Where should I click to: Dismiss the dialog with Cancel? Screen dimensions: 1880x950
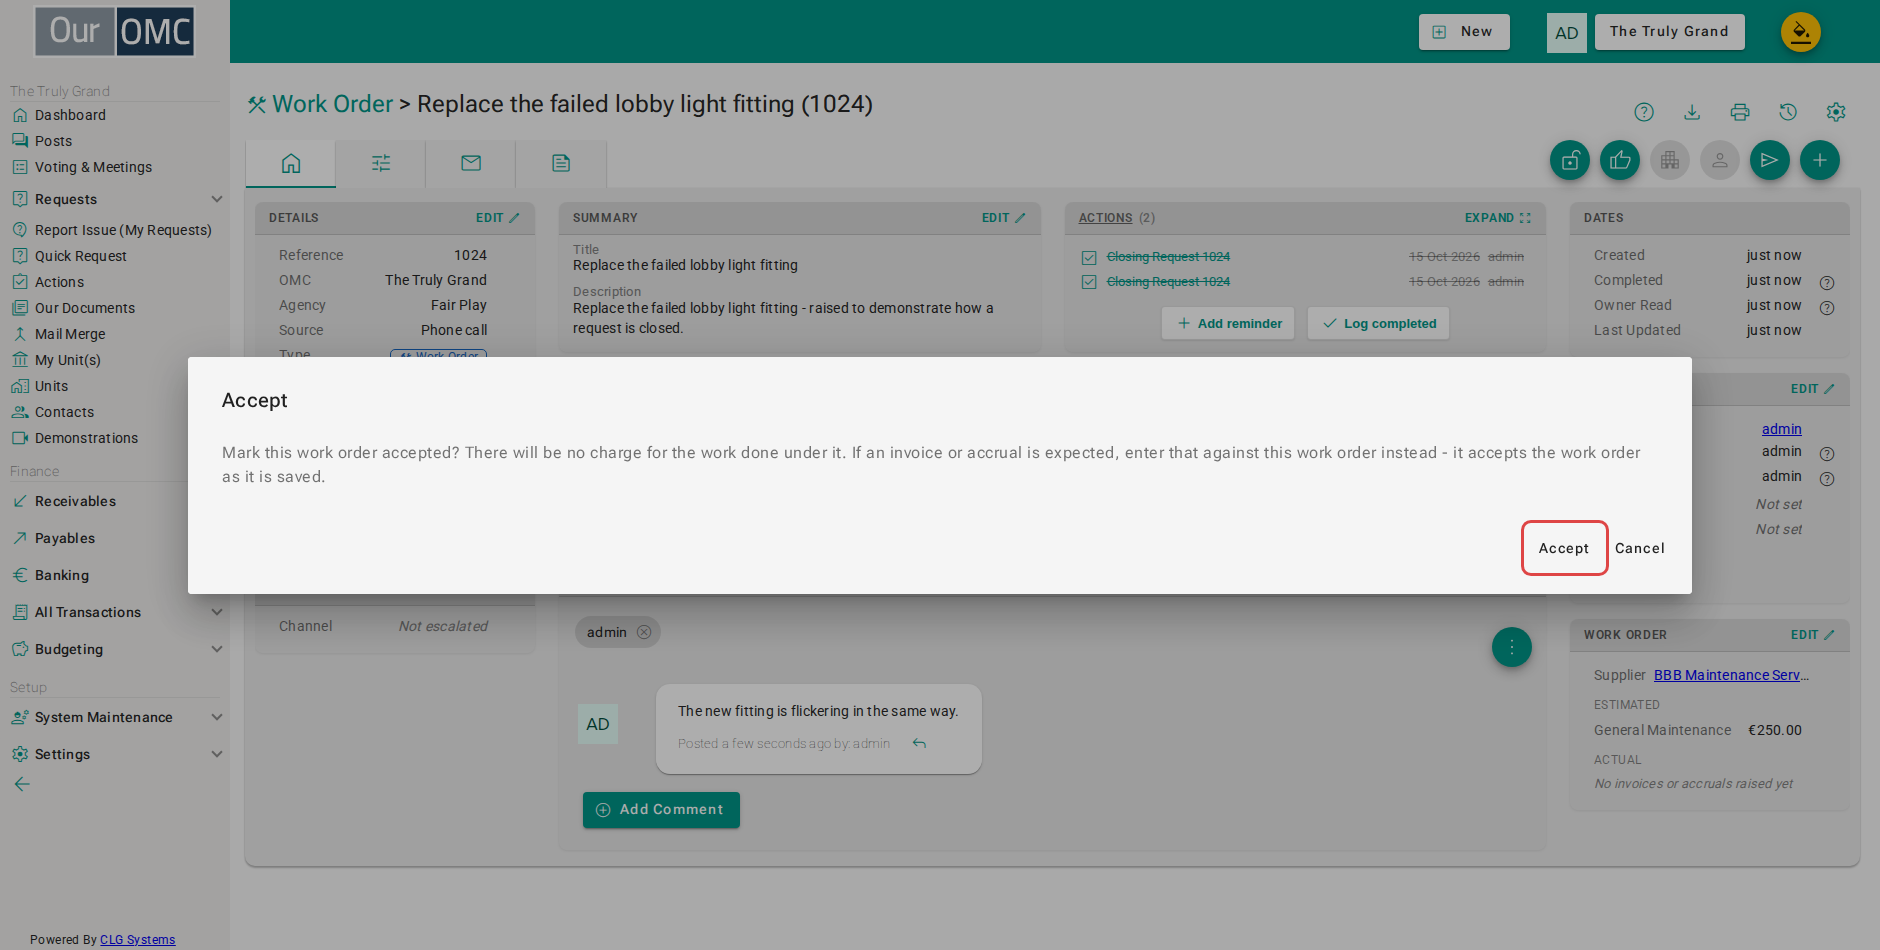tap(1640, 548)
